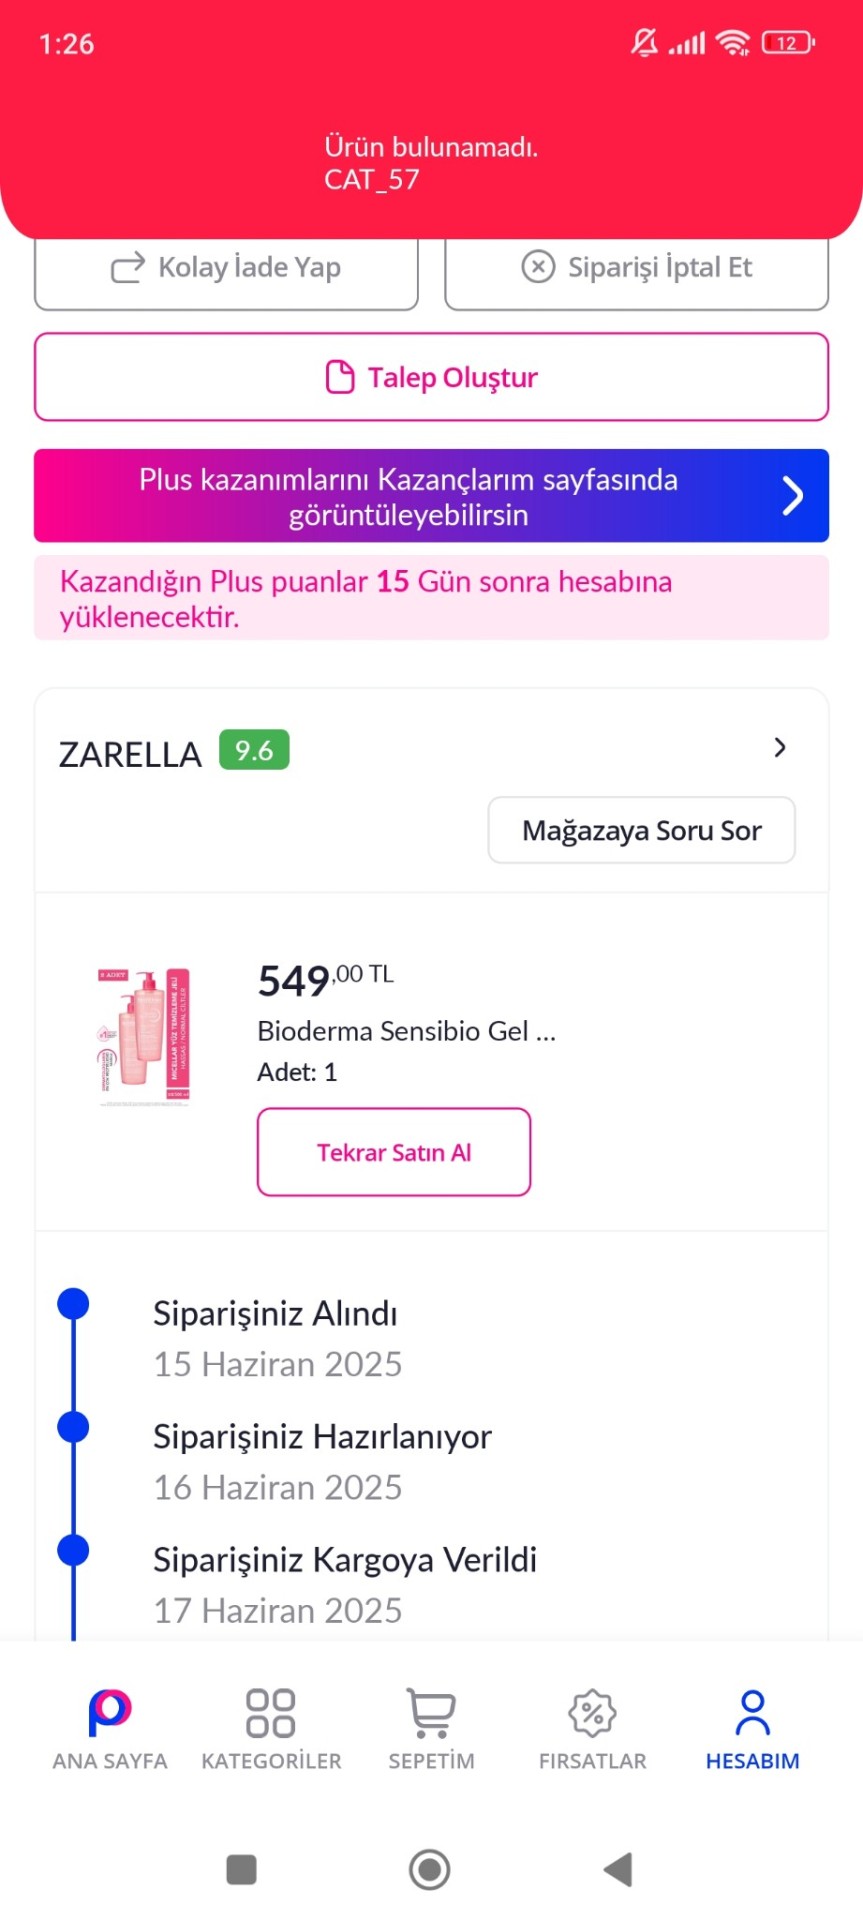Click Kolay İade Yap button

click(x=226, y=268)
